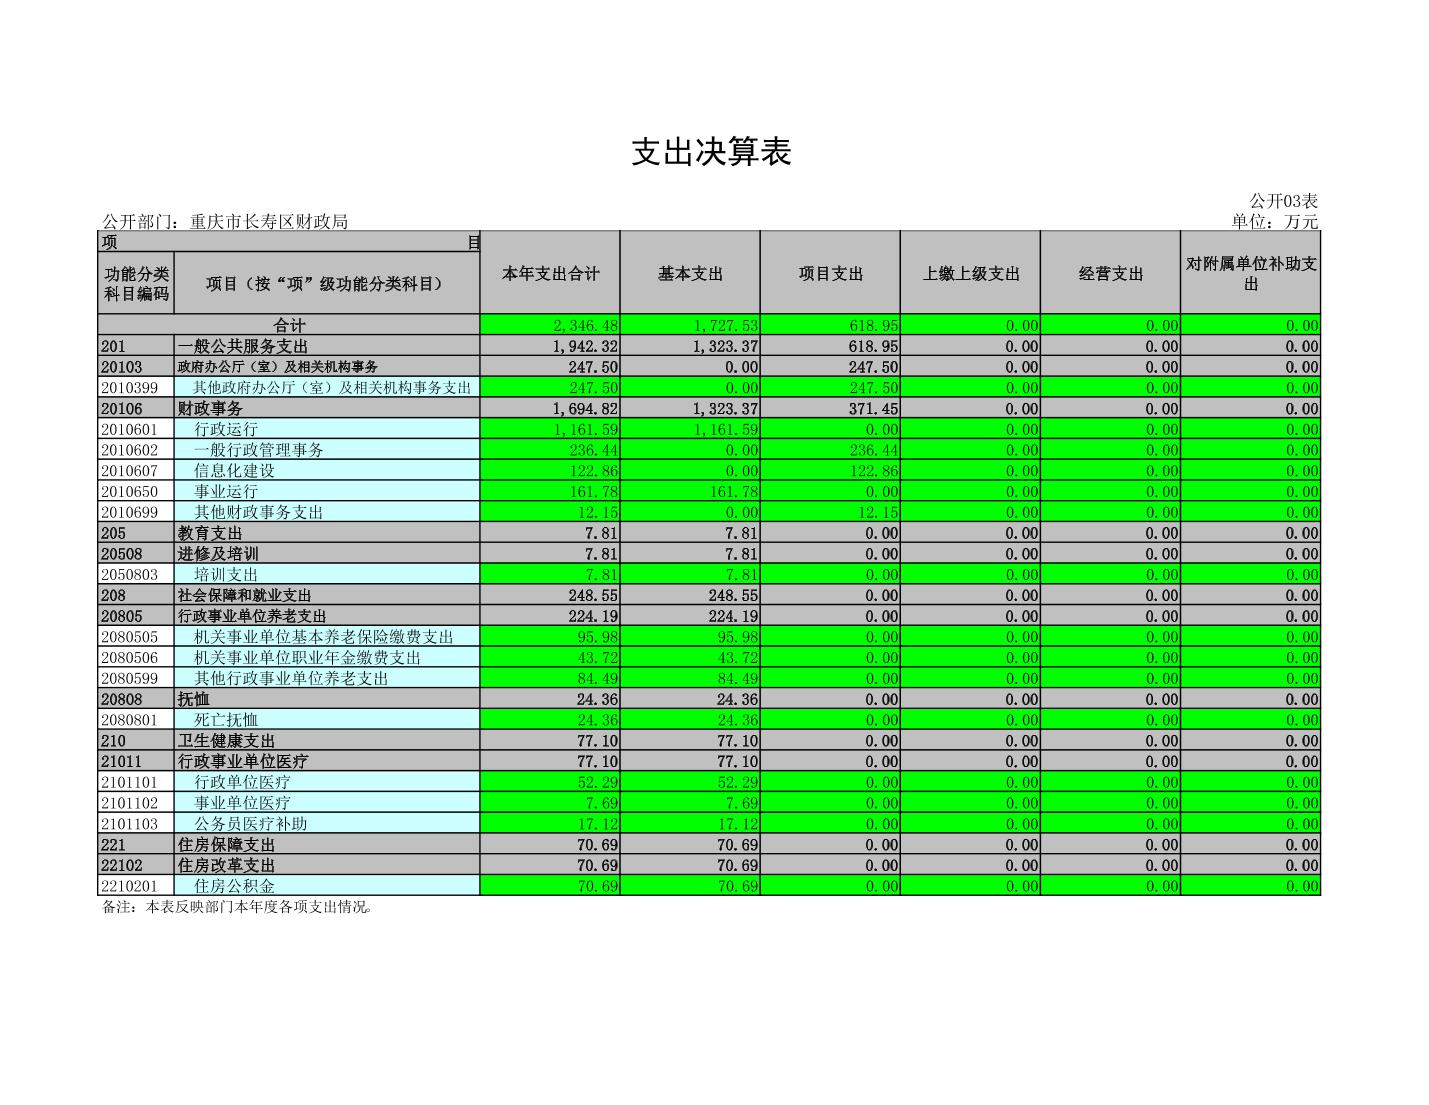The height and width of the screenshot is (1105, 1429).
Task: Select the 信息化建设 row label
Action: [234, 471]
